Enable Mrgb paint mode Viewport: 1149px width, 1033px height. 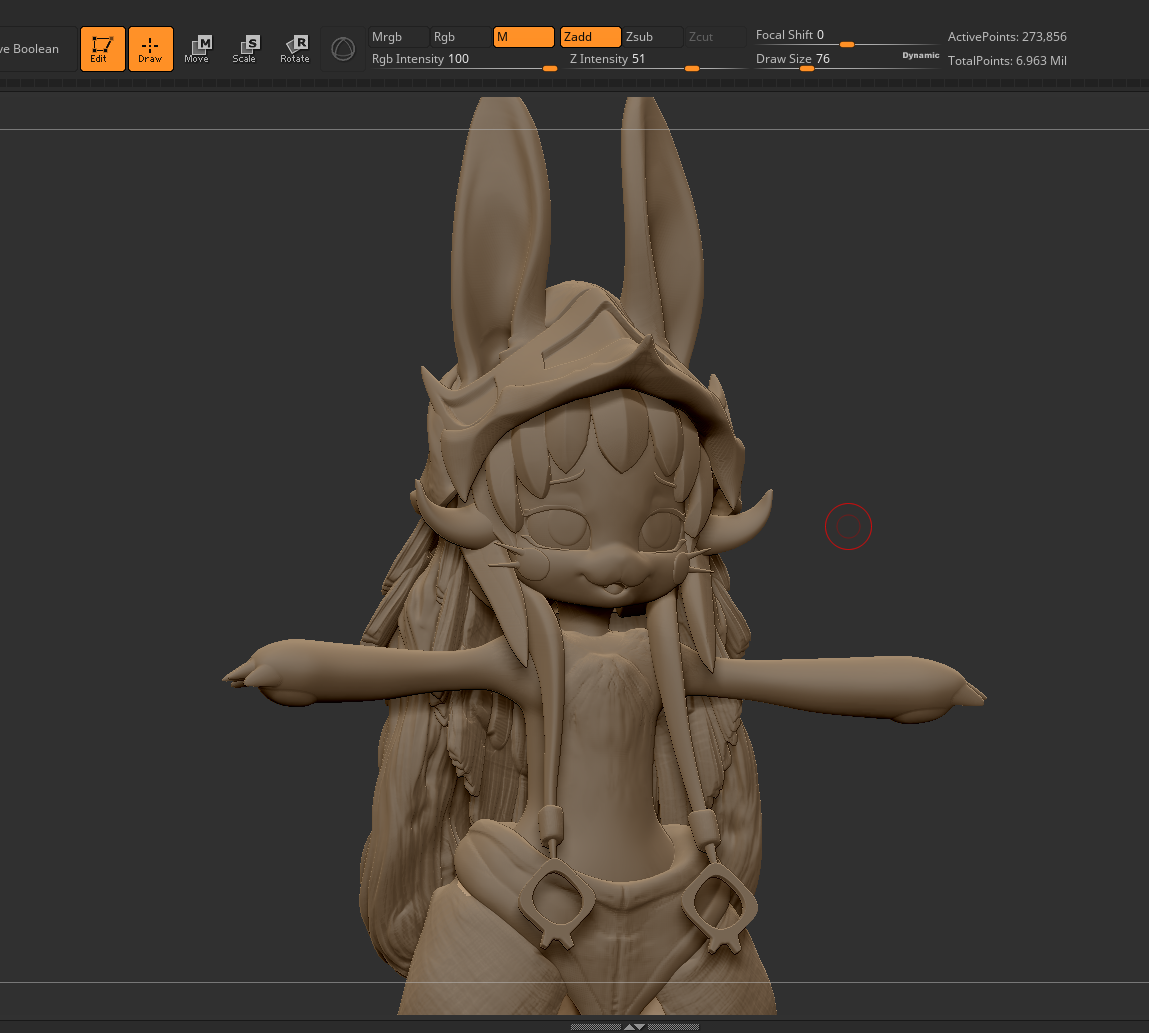[399, 37]
